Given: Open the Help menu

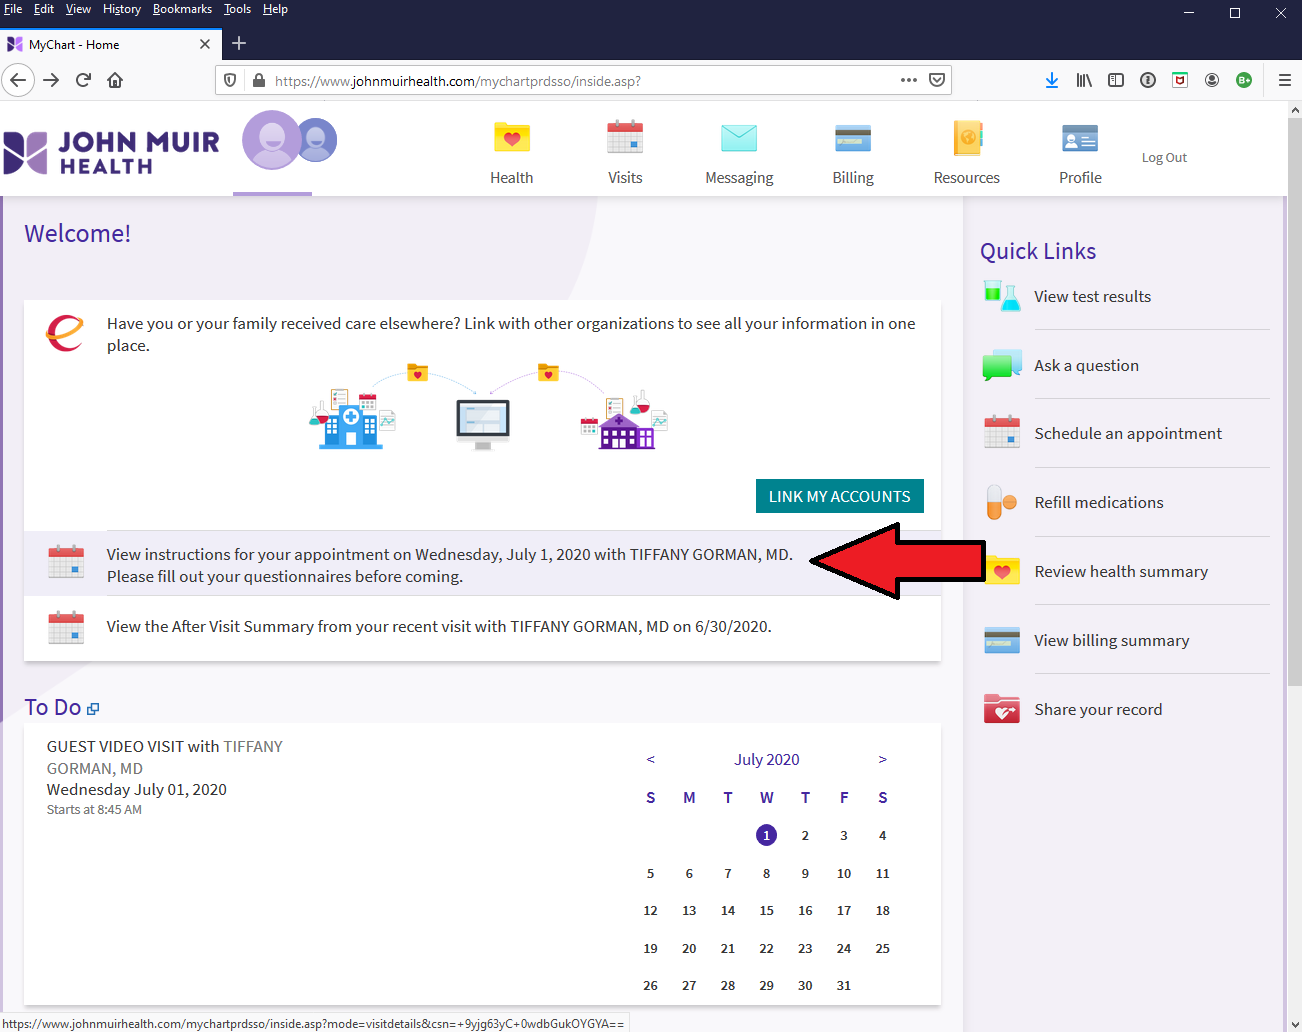Looking at the screenshot, I should click(275, 9).
